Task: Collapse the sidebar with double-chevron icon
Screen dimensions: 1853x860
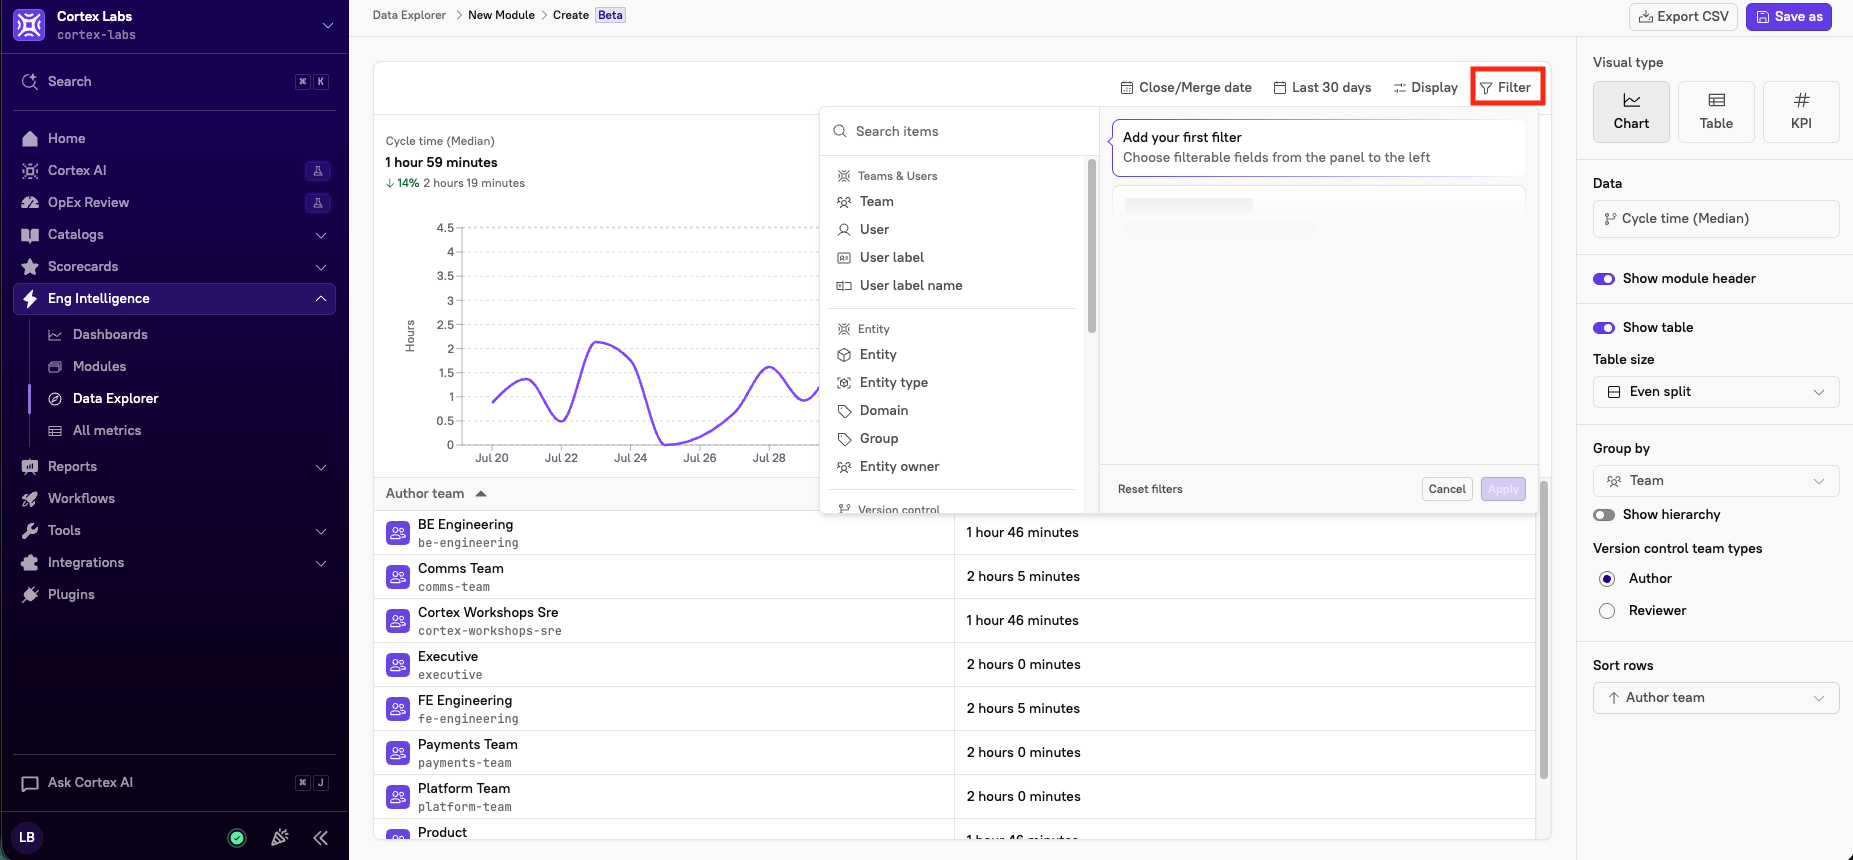Action: tap(321, 838)
